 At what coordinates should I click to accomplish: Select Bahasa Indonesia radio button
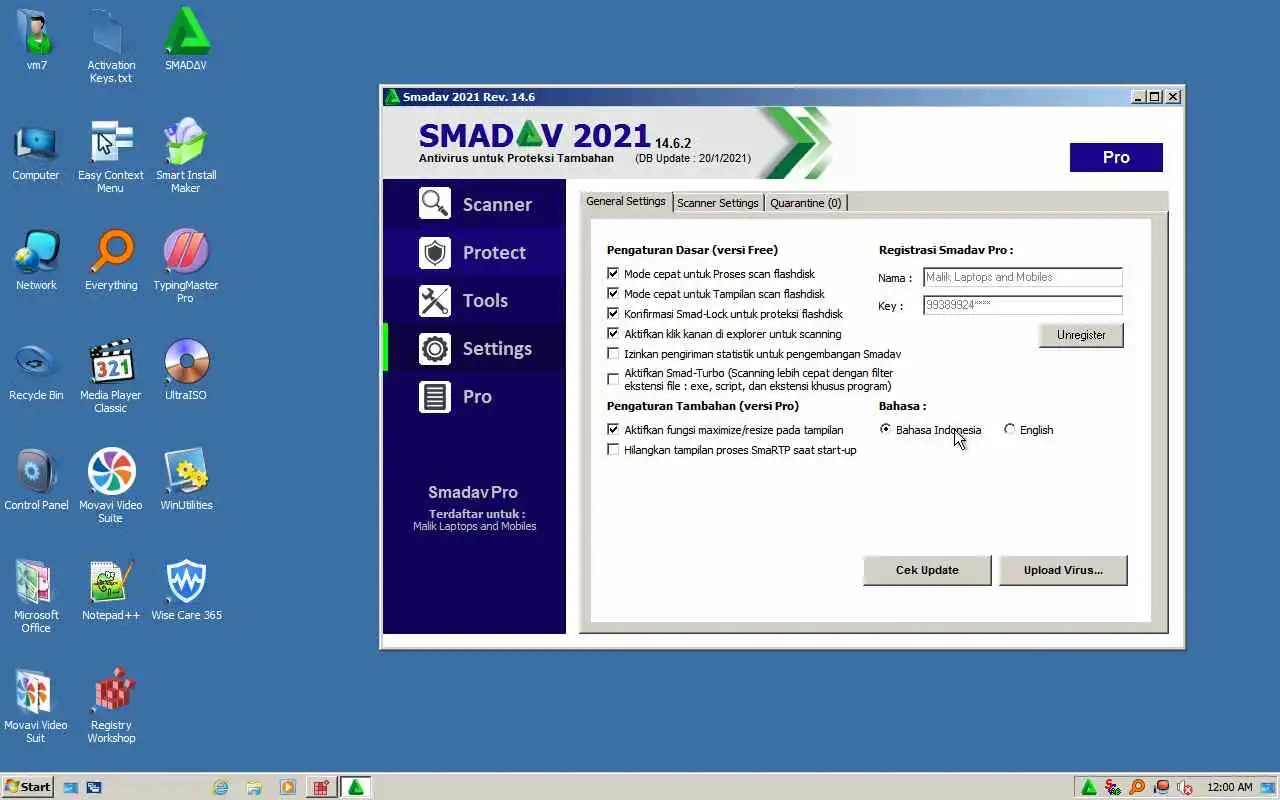click(886, 429)
